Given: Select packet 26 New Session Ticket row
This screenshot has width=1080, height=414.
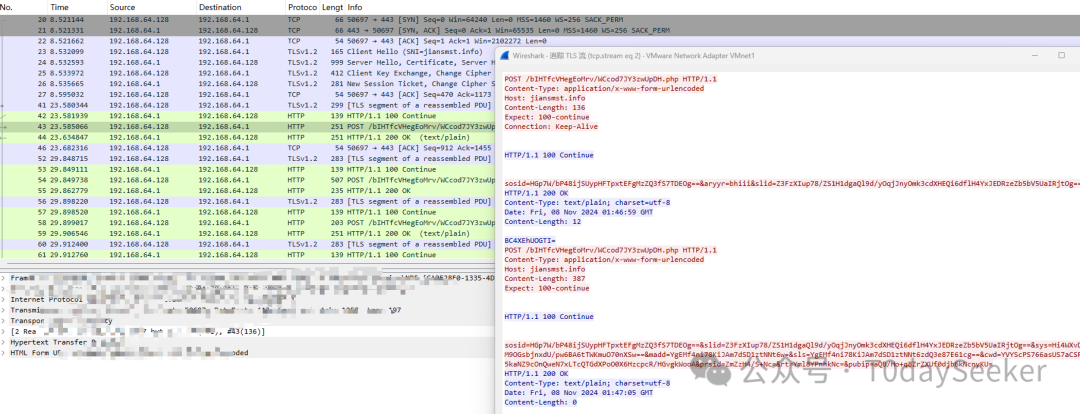Looking at the screenshot, I should pyautogui.click(x=248, y=84).
